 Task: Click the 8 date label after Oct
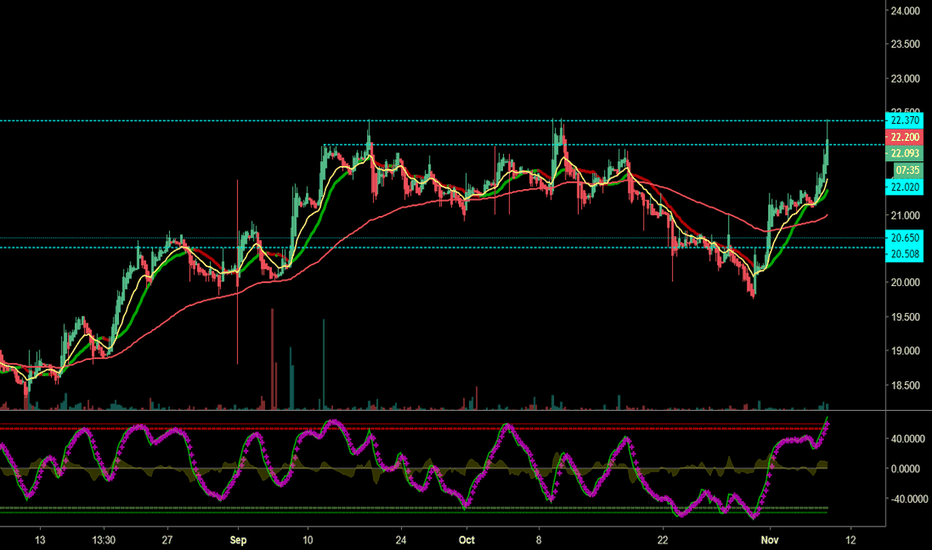pyautogui.click(x=539, y=540)
